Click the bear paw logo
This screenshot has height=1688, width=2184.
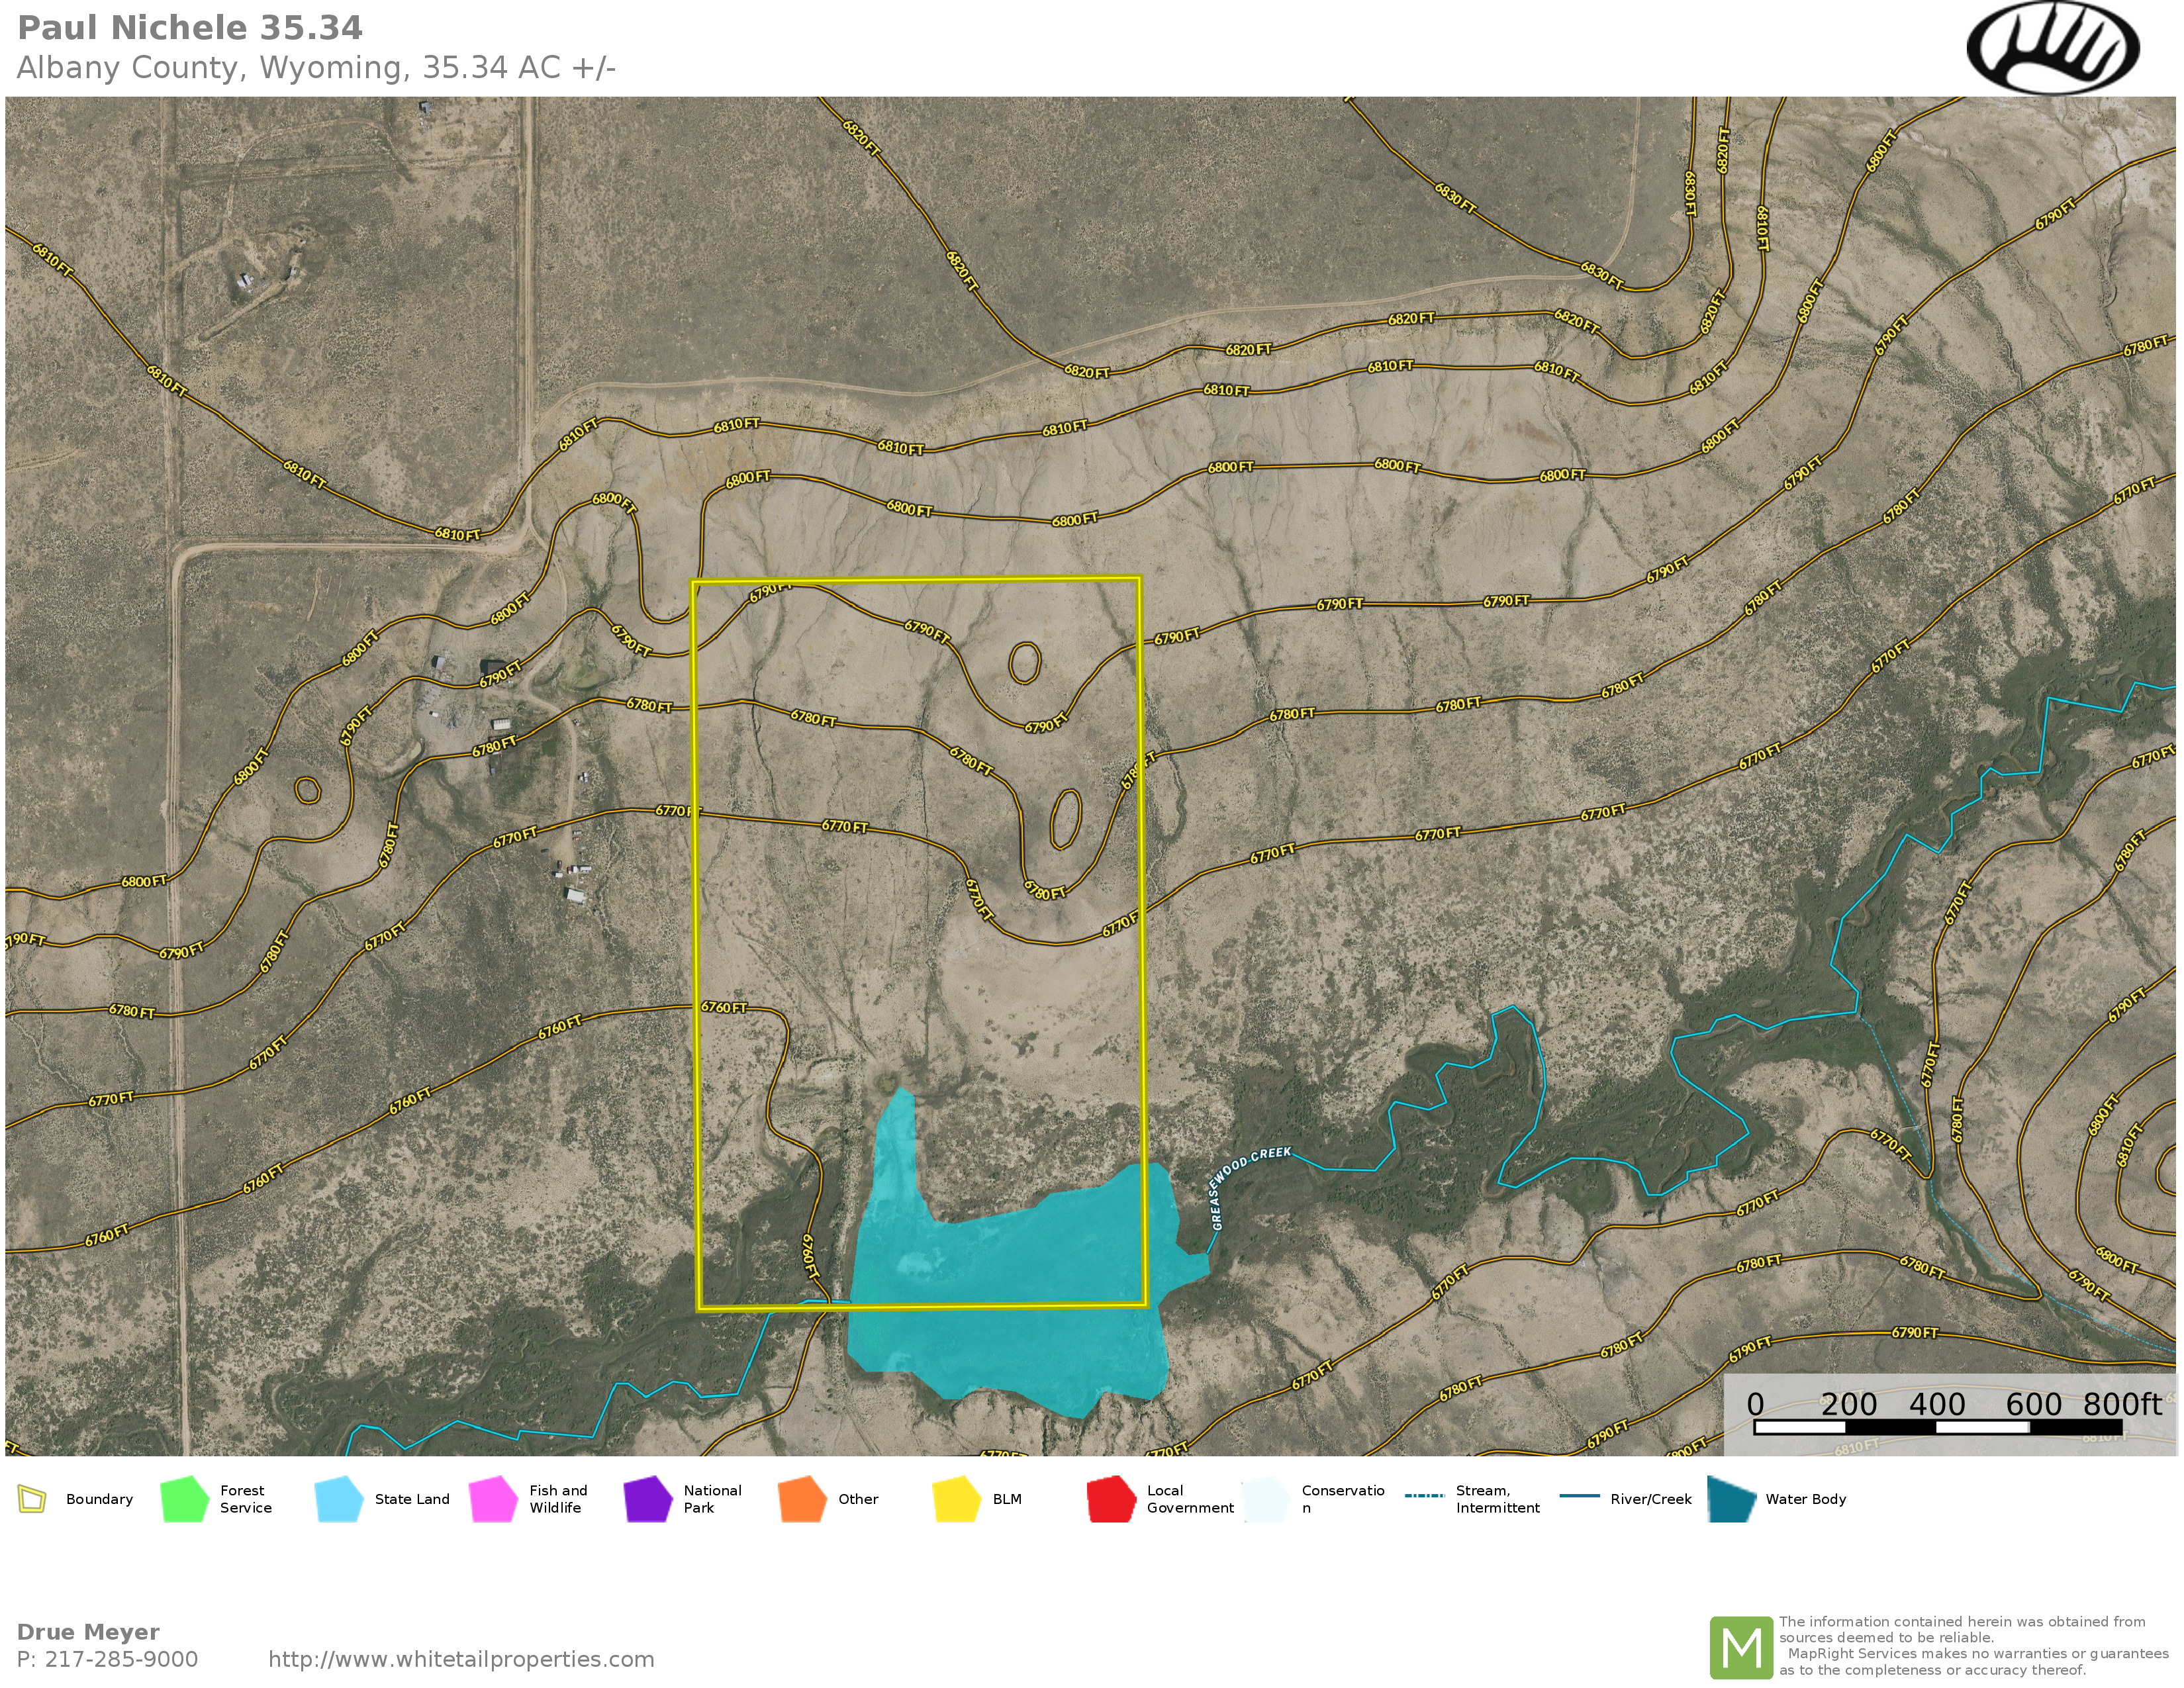tap(2052, 48)
